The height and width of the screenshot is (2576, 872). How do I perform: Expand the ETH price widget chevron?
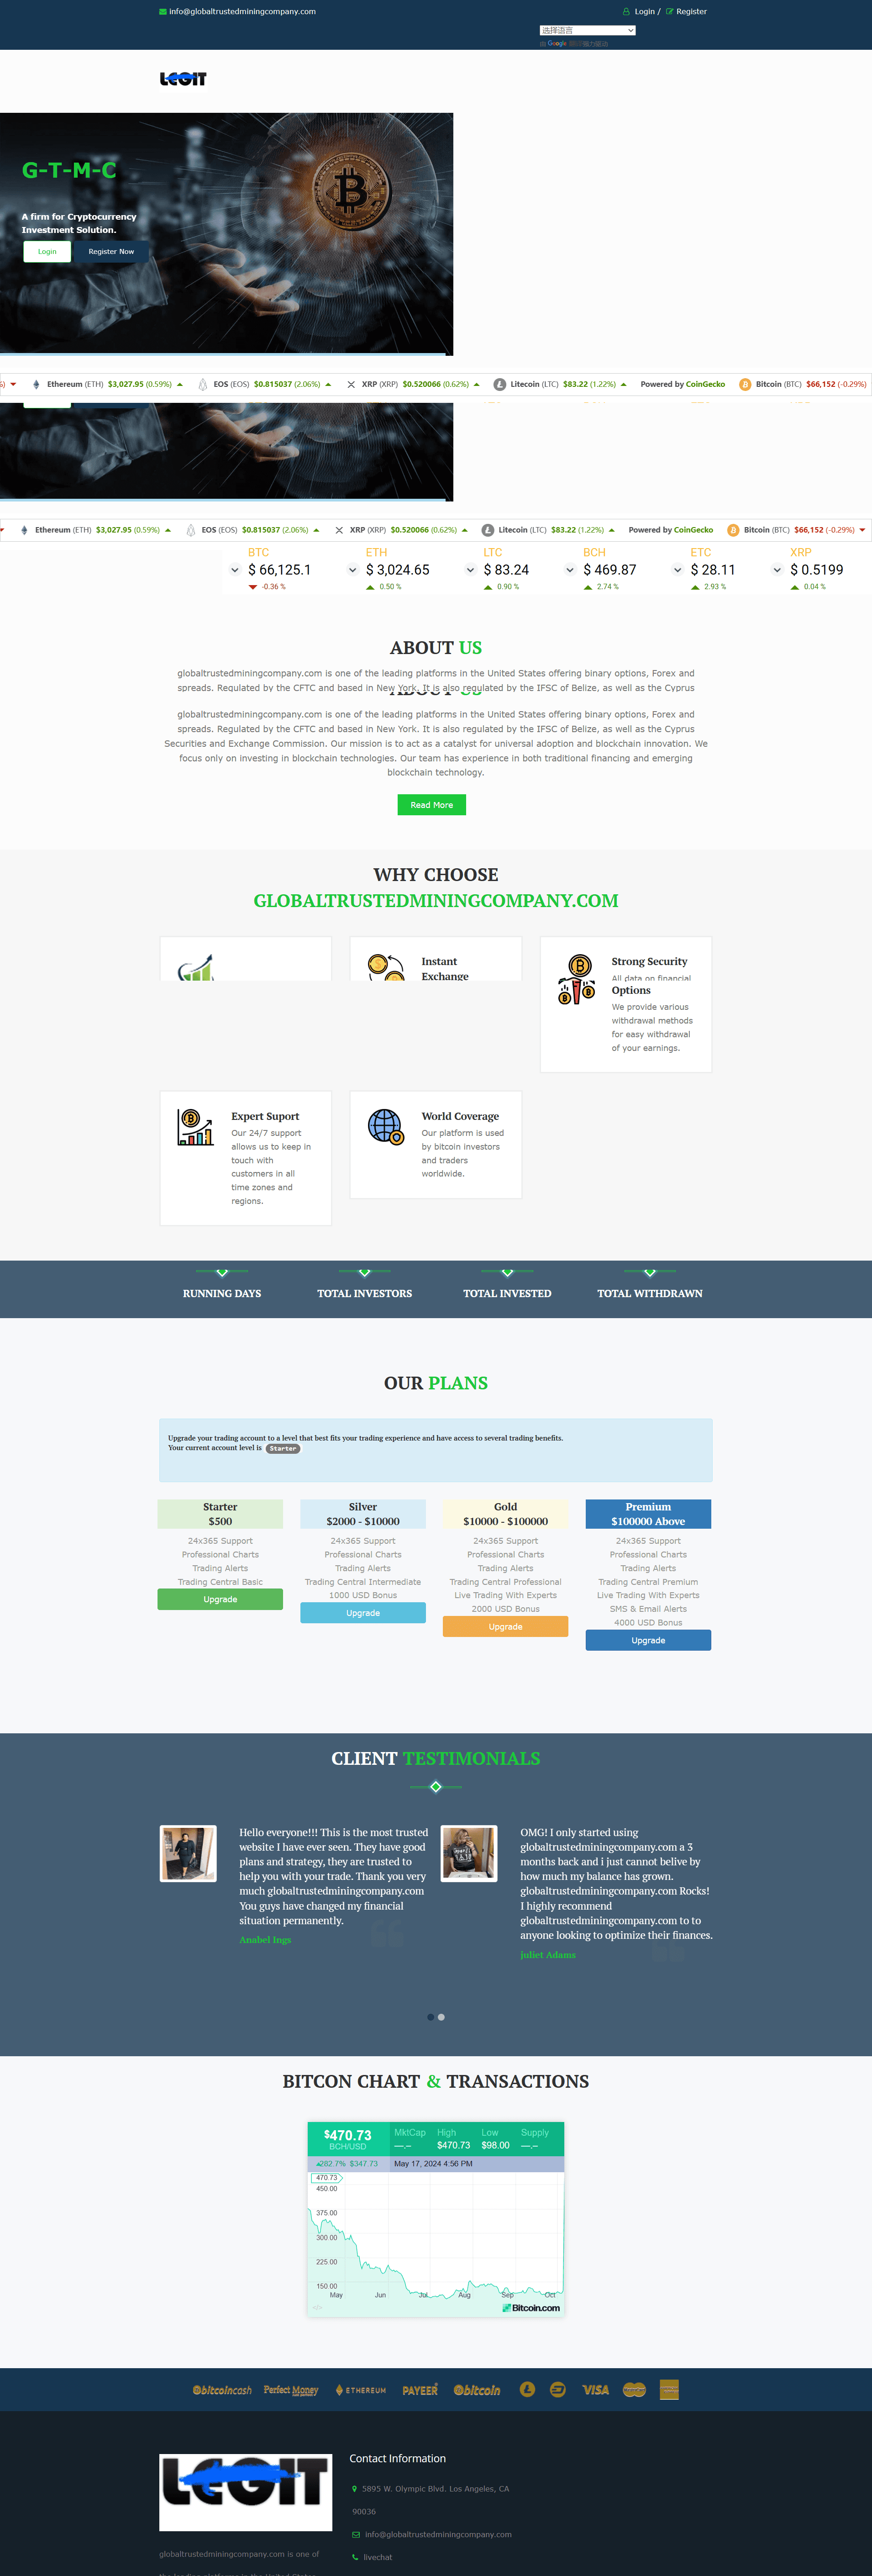click(352, 570)
